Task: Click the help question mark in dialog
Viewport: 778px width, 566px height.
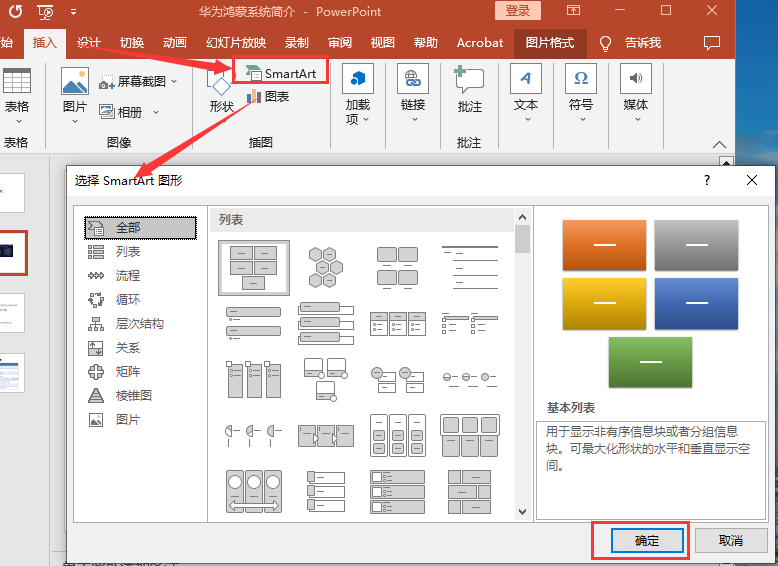Action: pyautogui.click(x=706, y=180)
